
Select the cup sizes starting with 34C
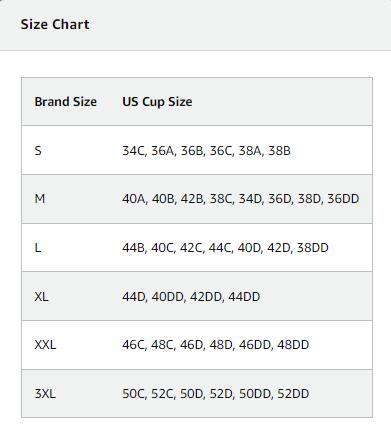(x=206, y=151)
